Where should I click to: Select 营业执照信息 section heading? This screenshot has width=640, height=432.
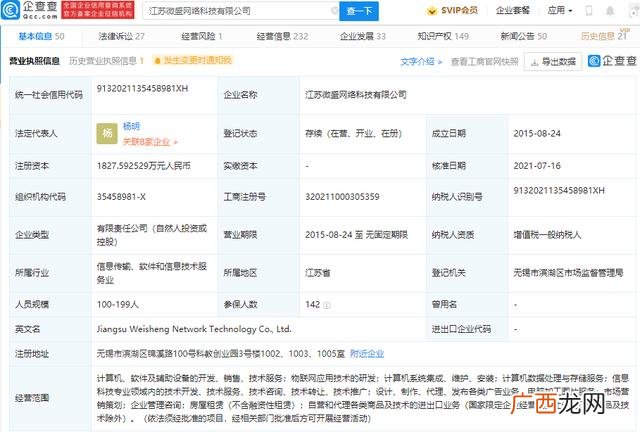35,61
